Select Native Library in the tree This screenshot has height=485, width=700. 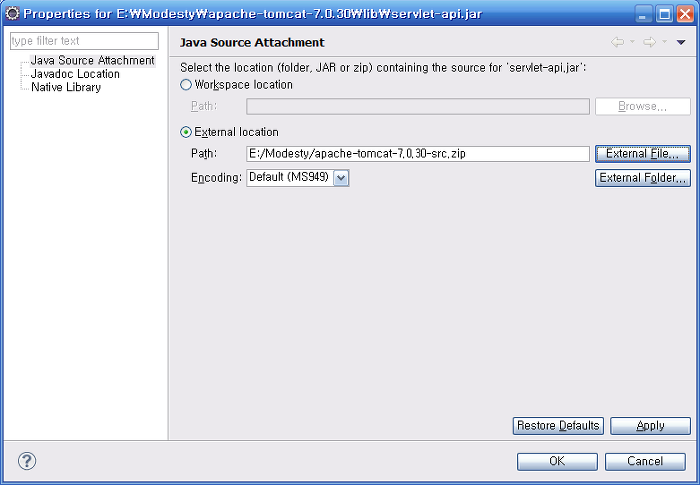point(66,87)
